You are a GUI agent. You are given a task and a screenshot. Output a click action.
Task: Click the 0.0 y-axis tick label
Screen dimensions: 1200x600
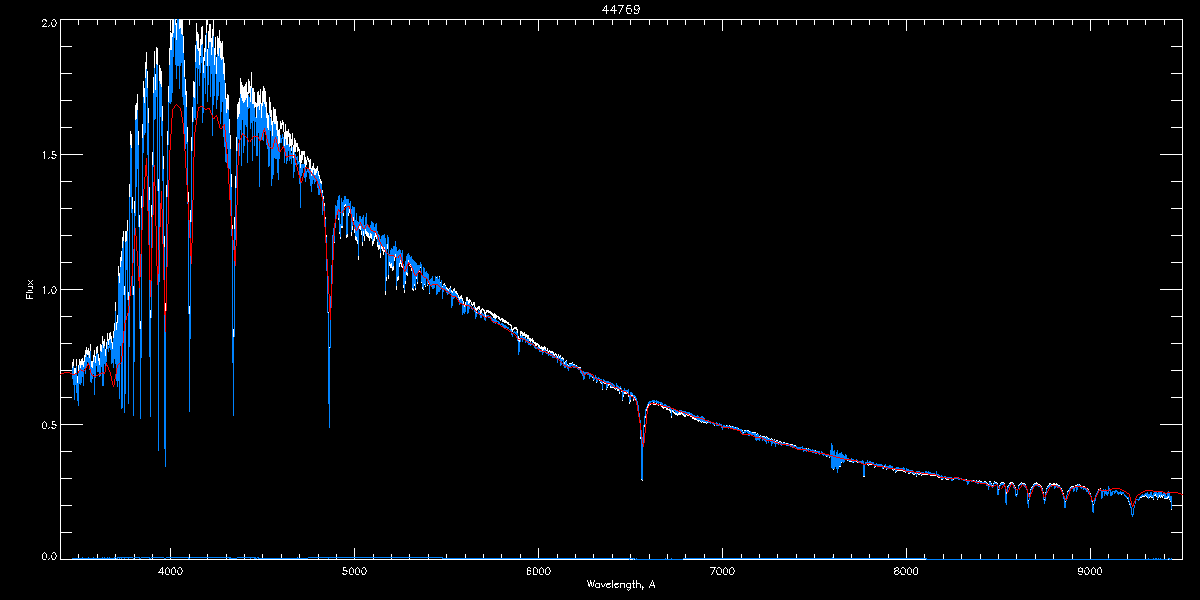pyautogui.click(x=48, y=557)
